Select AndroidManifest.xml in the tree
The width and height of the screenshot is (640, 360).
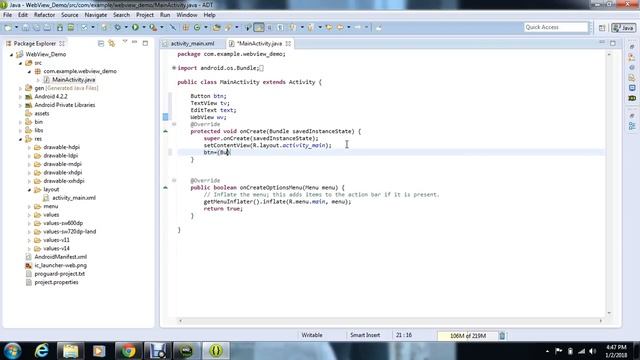tap(60, 257)
